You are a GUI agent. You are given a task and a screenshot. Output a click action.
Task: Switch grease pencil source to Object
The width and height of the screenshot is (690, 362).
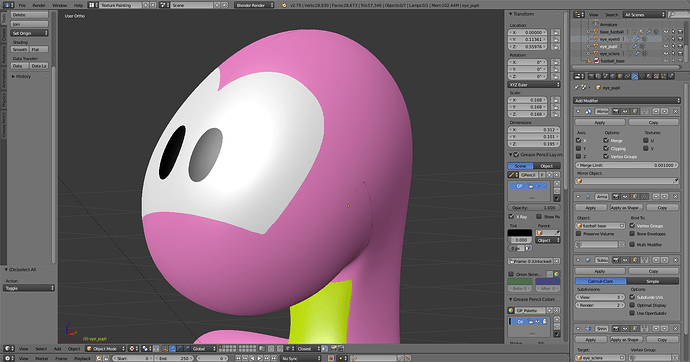(x=547, y=166)
